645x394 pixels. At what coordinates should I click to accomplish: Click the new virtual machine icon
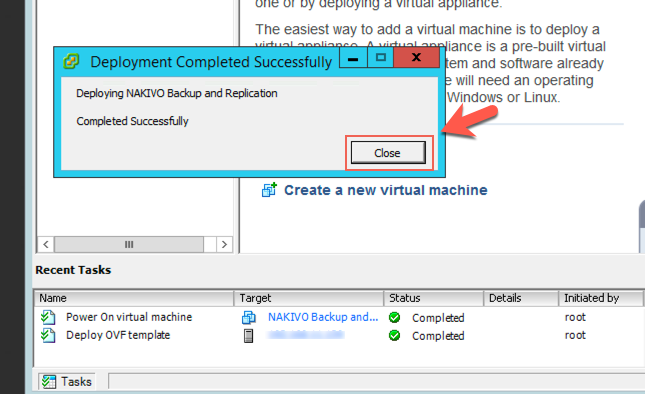[x=269, y=190]
